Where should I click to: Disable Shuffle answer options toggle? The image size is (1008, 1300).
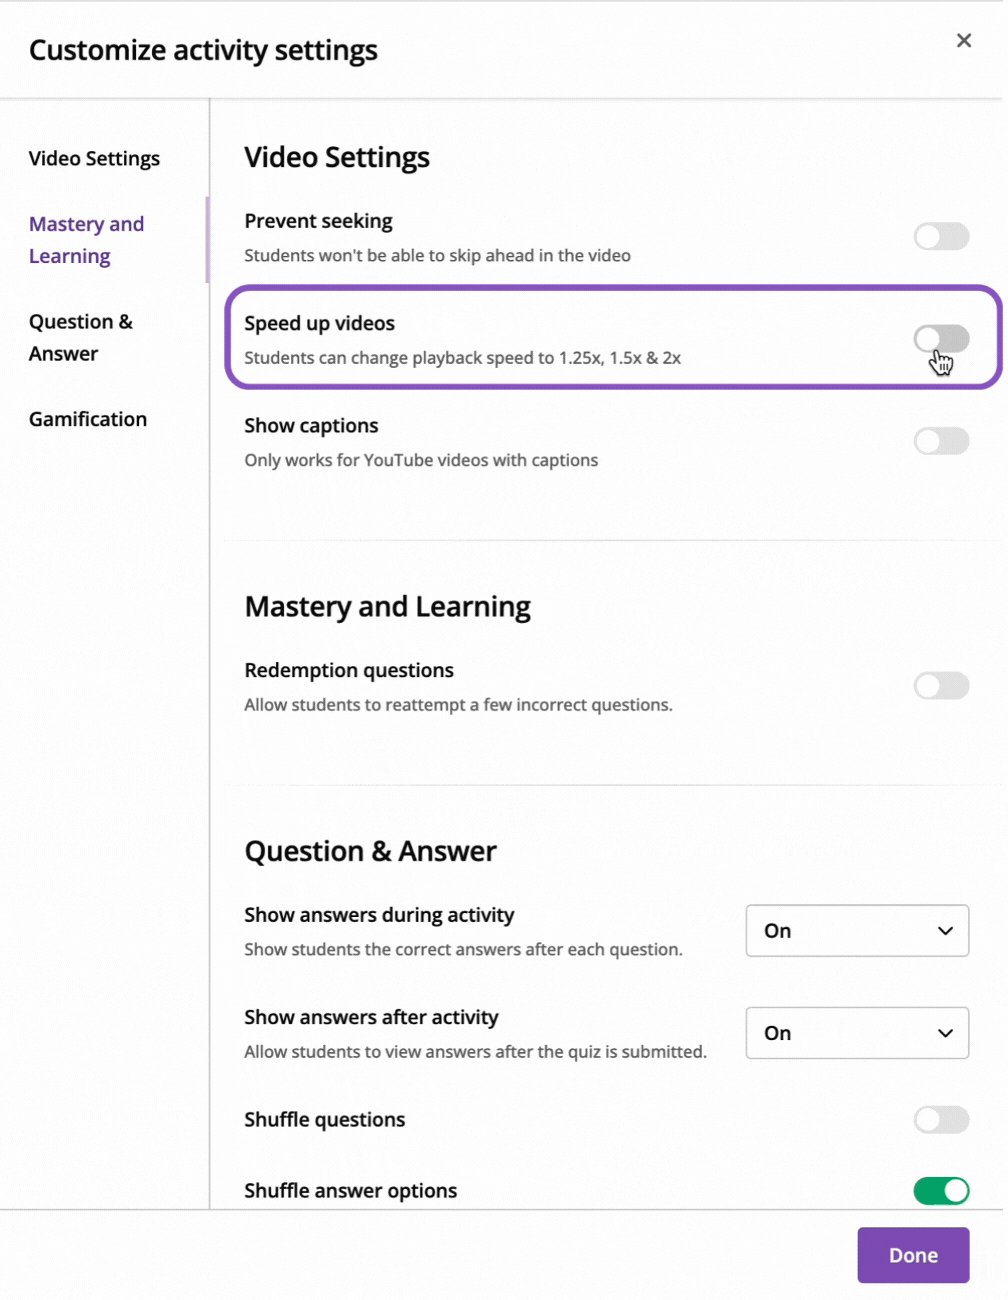tap(941, 1191)
